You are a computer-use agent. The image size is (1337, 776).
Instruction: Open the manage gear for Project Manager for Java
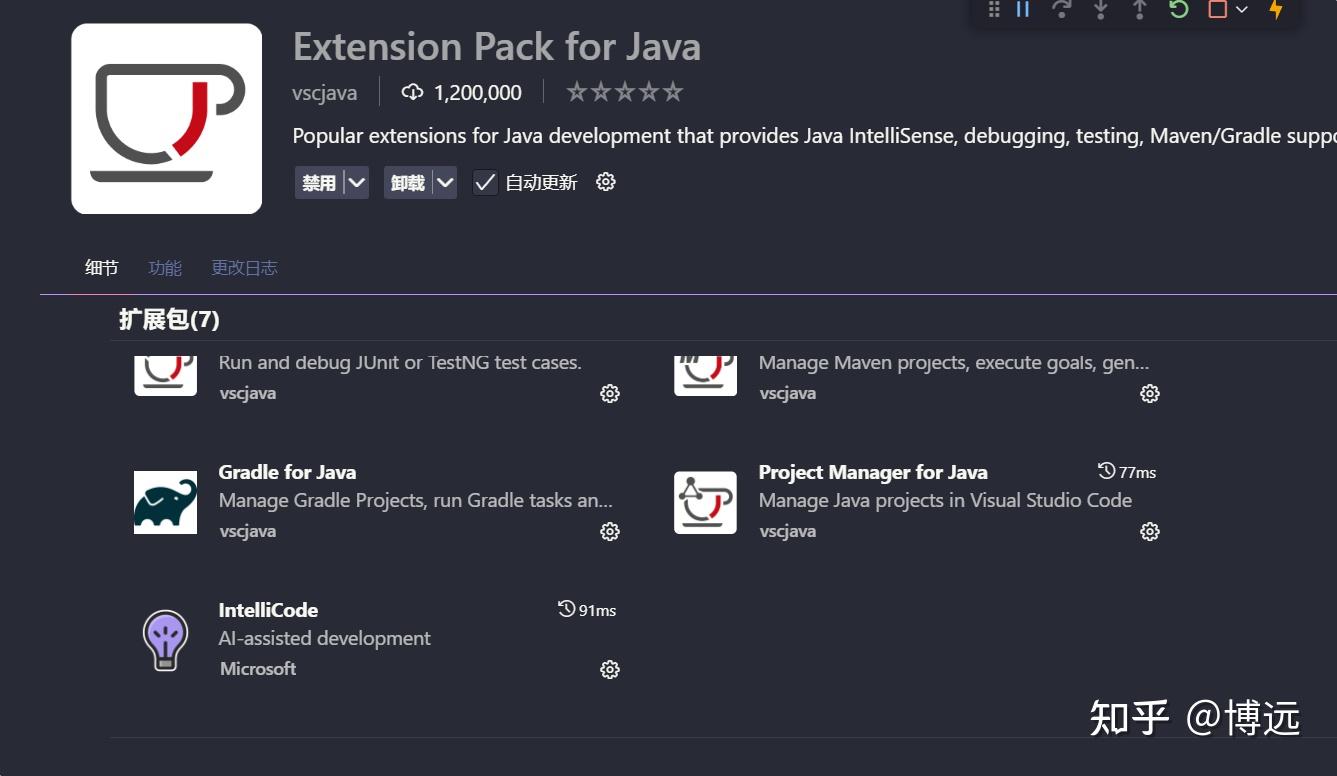pos(1149,531)
